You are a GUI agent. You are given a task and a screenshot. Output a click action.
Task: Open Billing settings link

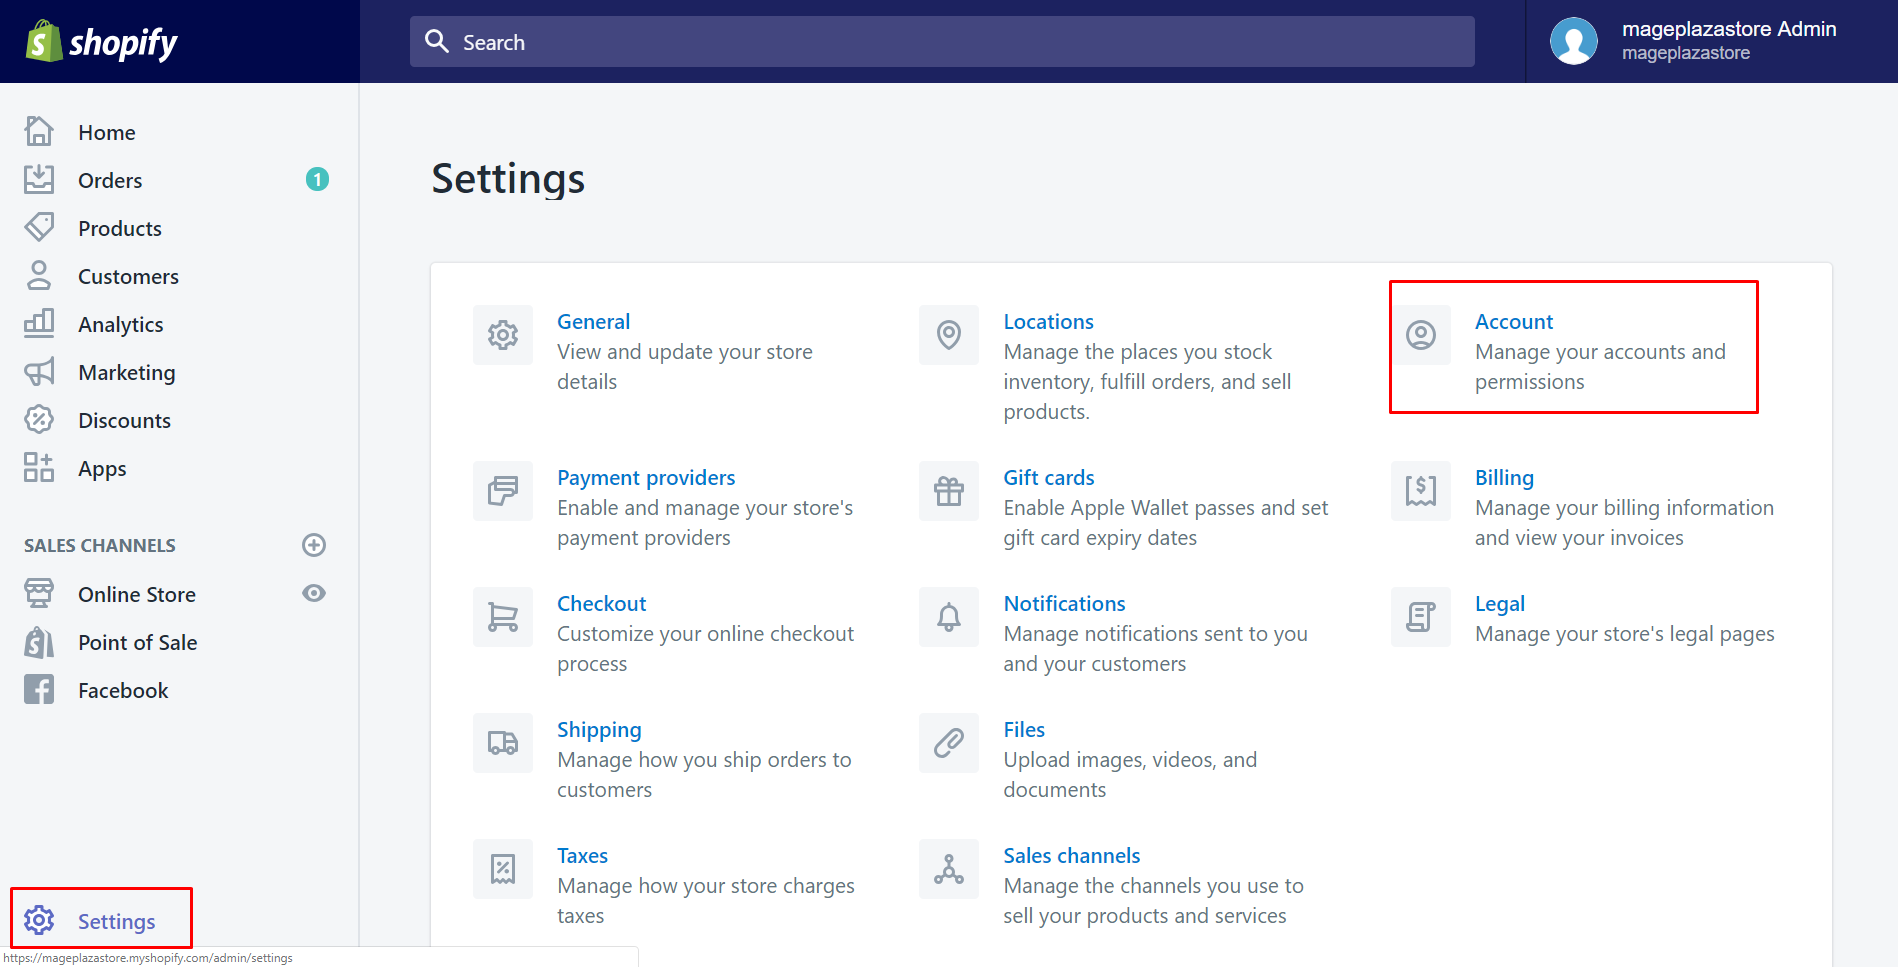(1504, 477)
